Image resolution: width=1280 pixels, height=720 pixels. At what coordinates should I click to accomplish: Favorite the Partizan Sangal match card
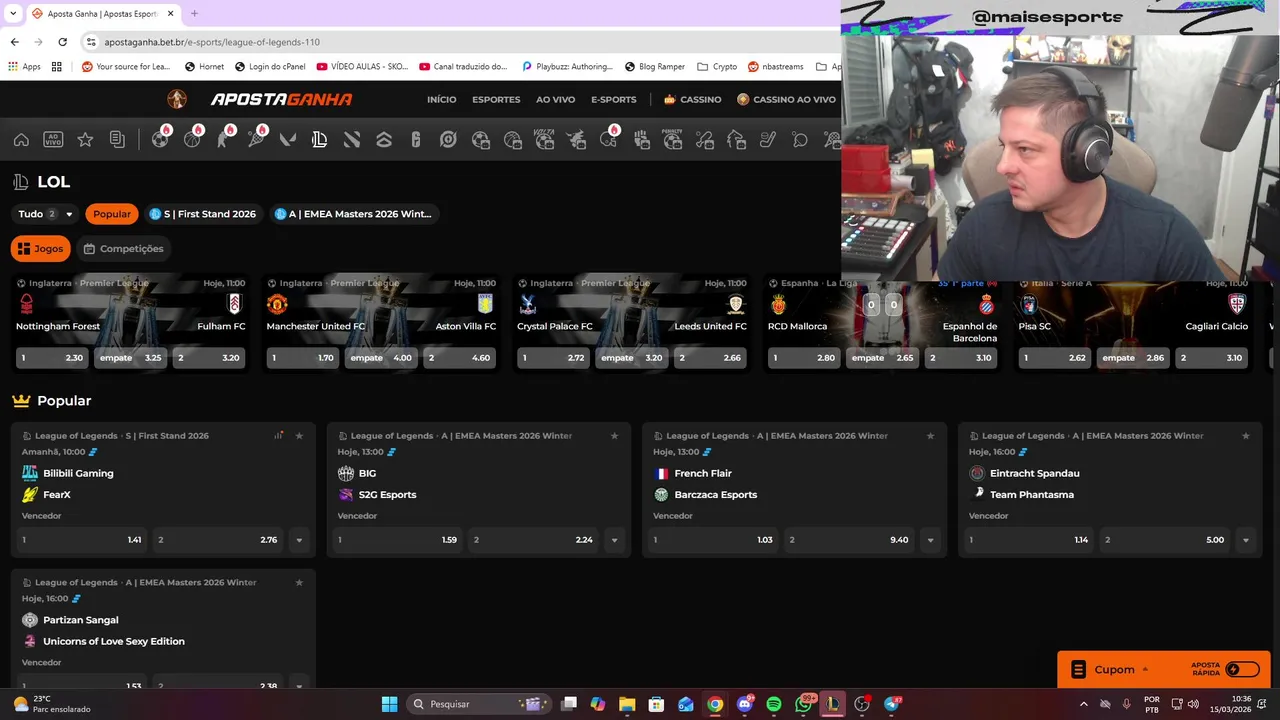coord(299,582)
